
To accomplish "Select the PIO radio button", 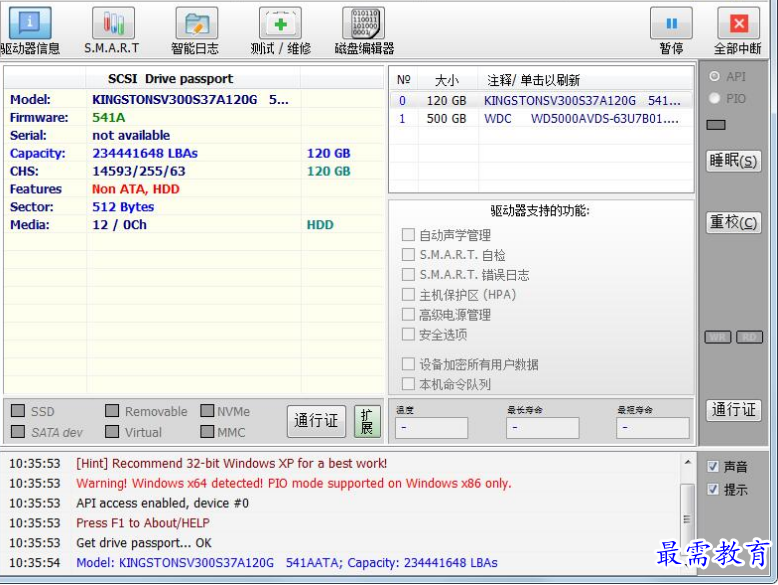I will [x=714, y=98].
